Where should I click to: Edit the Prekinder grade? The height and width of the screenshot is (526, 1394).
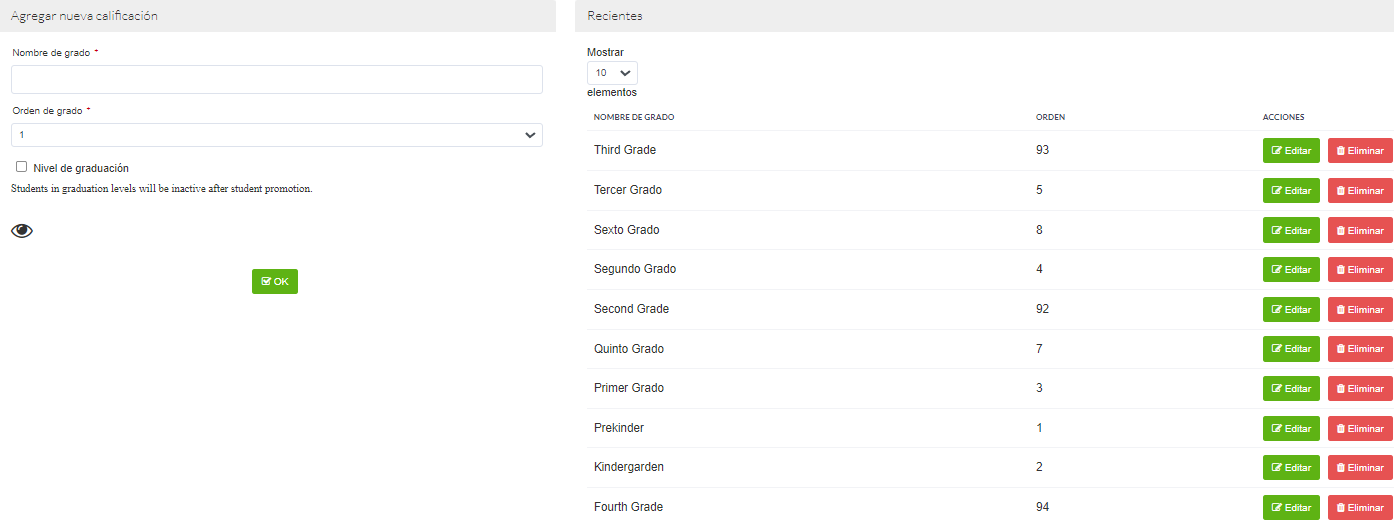coord(1291,428)
